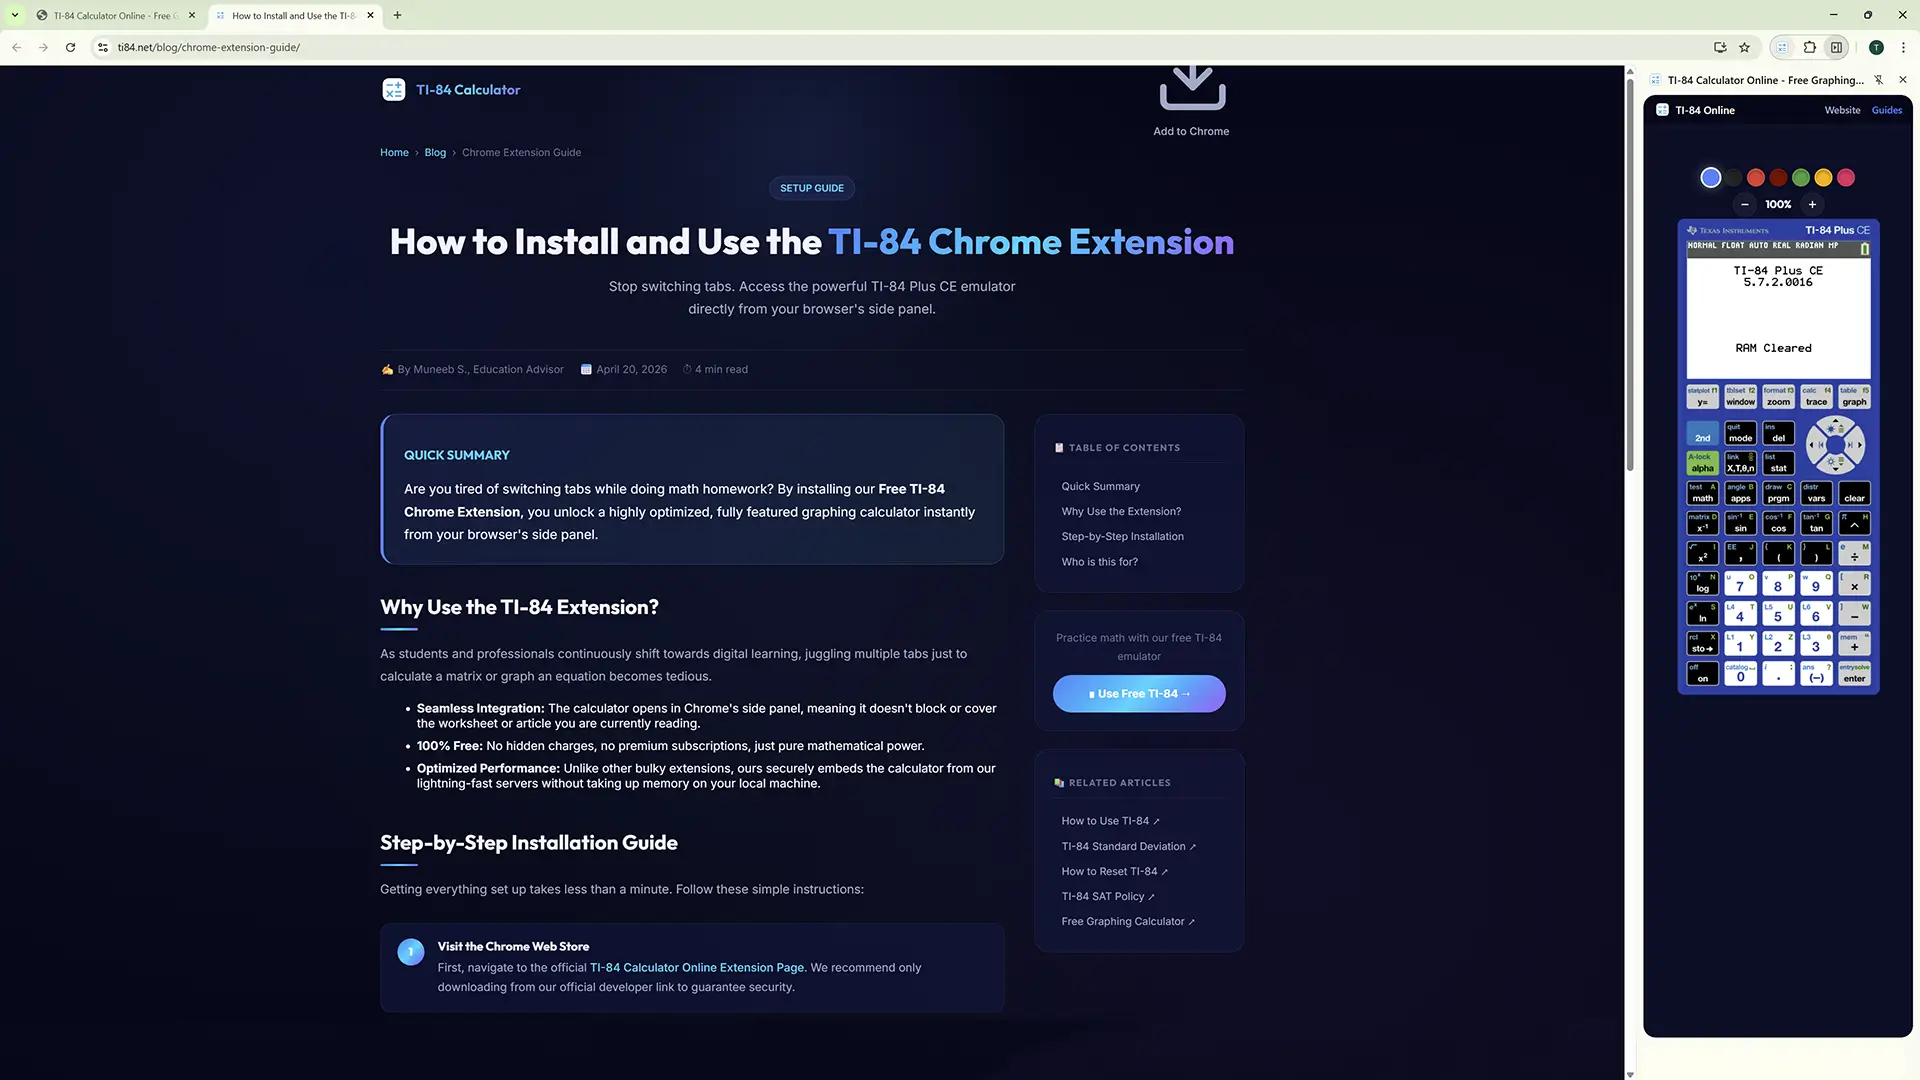Jump to Quick Summary in the table of contents
The height and width of the screenshot is (1080, 1920).
coord(1100,487)
